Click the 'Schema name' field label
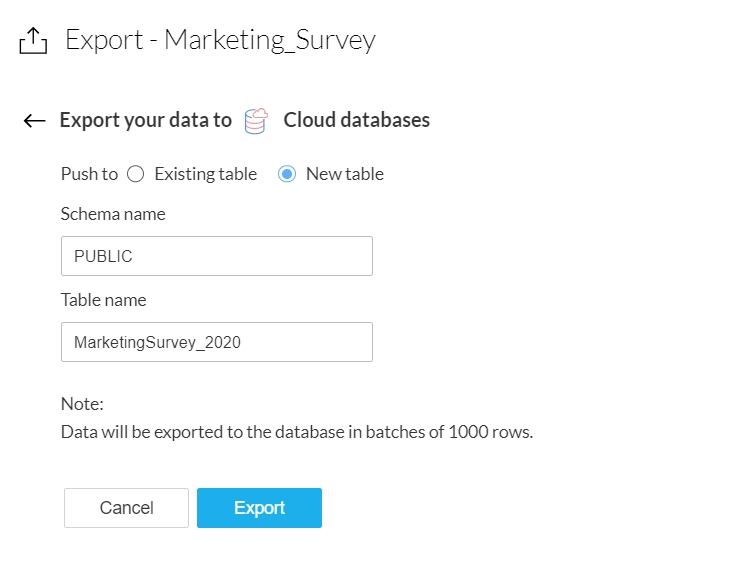730x569 pixels. [113, 214]
